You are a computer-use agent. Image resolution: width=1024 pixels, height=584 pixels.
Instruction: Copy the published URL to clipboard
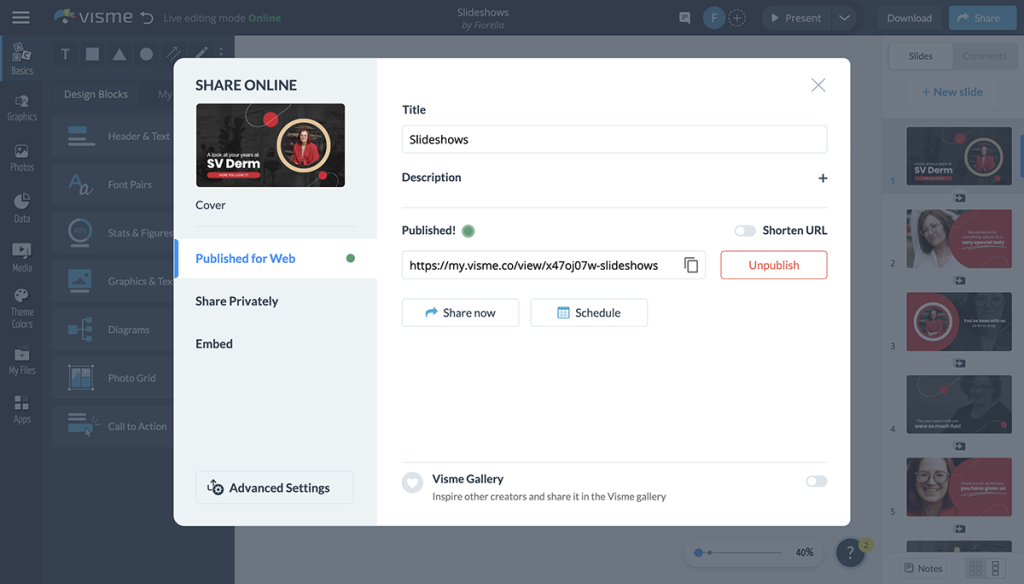[x=691, y=265]
